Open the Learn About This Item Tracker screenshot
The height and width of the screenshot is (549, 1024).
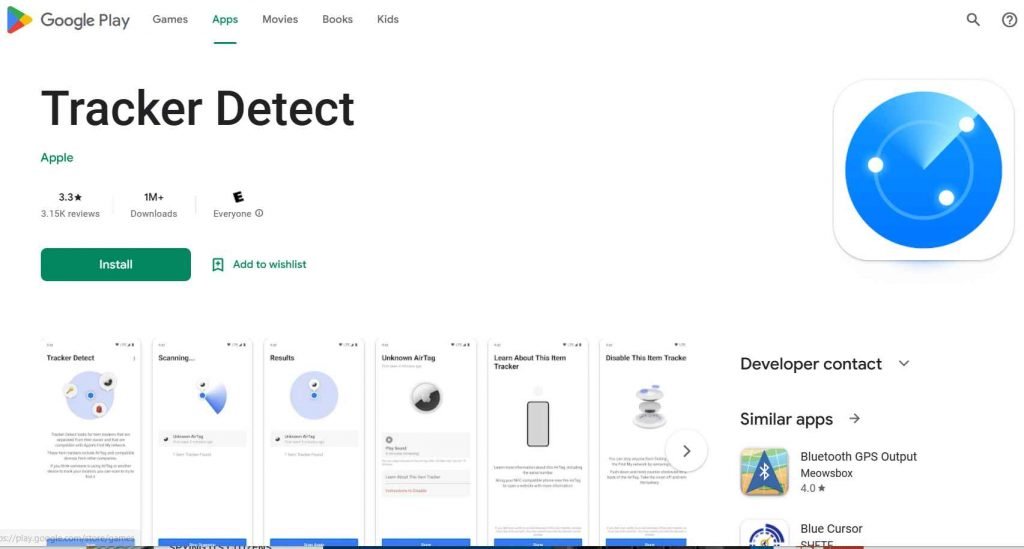tap(537, 442)
